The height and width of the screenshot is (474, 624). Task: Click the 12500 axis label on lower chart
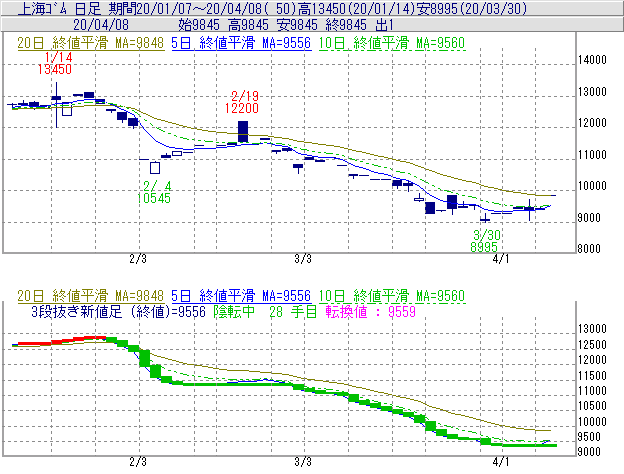[x=592, y=345]
